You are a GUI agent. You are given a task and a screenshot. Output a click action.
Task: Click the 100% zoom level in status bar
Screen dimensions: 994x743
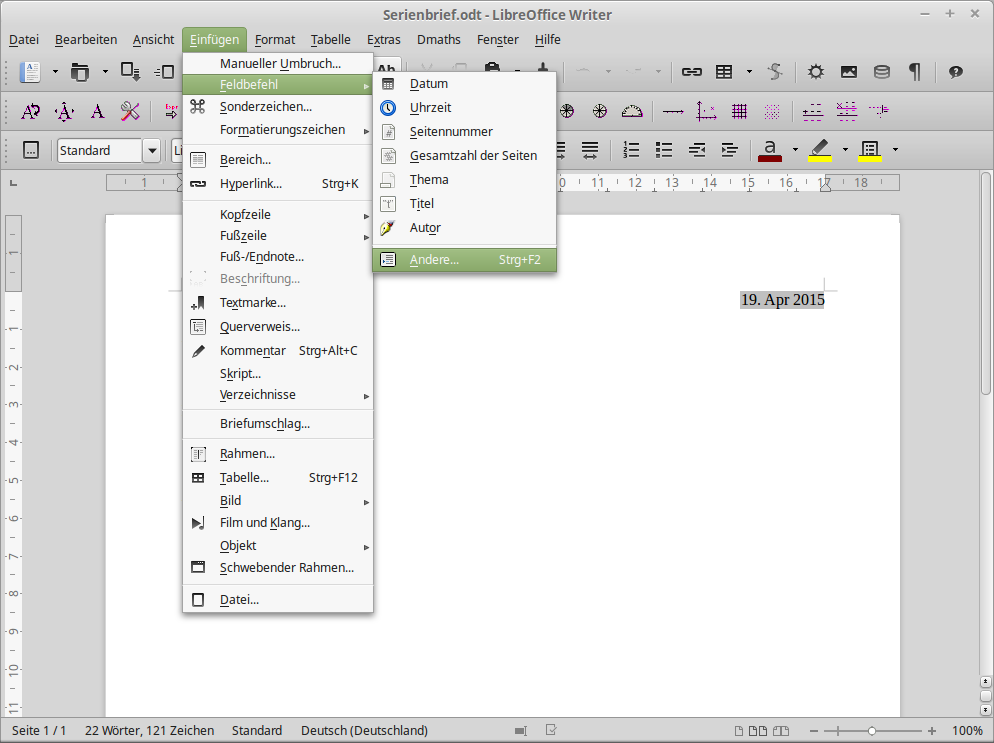coord(966,731)
